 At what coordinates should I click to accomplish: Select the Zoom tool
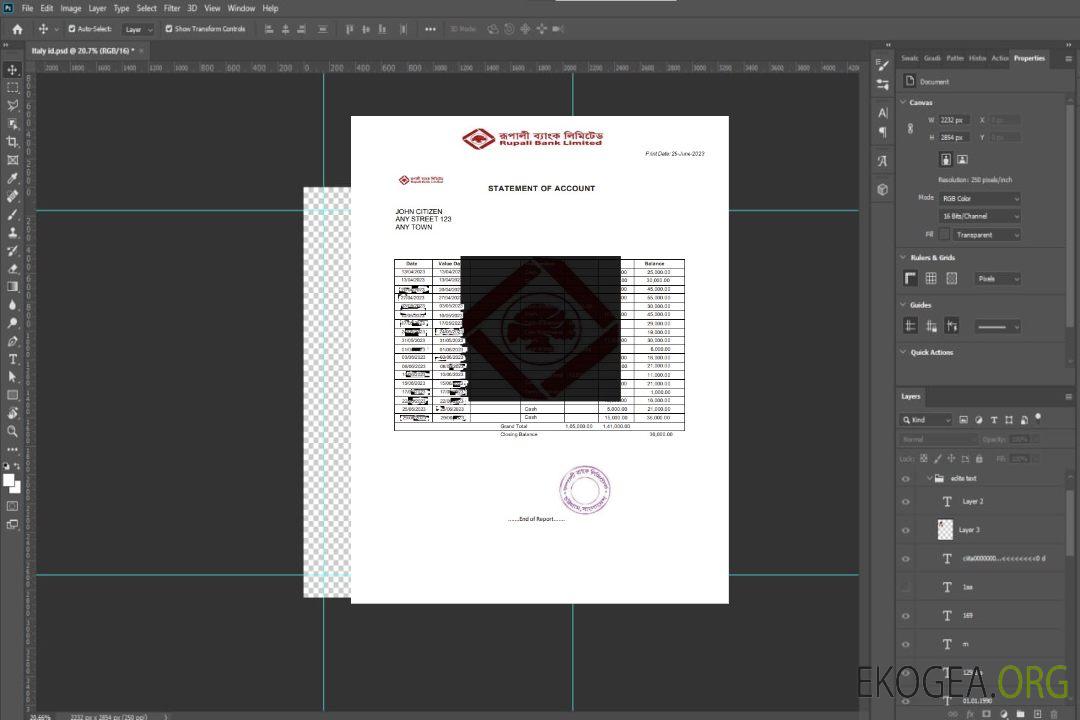12,431
